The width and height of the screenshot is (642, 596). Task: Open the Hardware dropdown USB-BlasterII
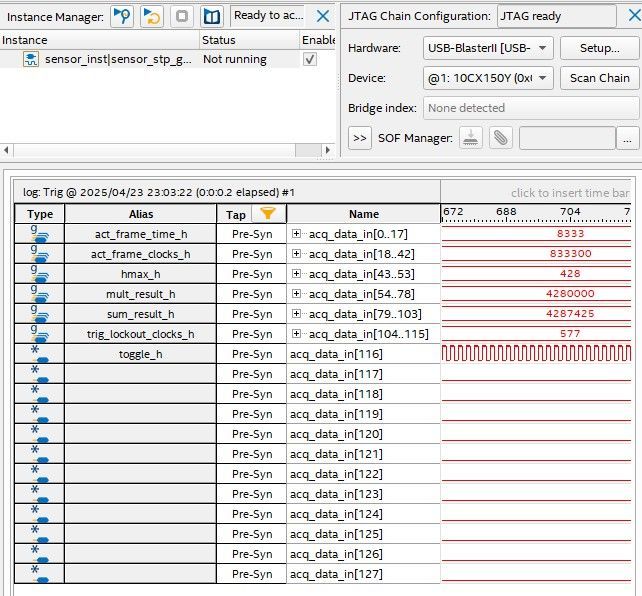point(488,48)
